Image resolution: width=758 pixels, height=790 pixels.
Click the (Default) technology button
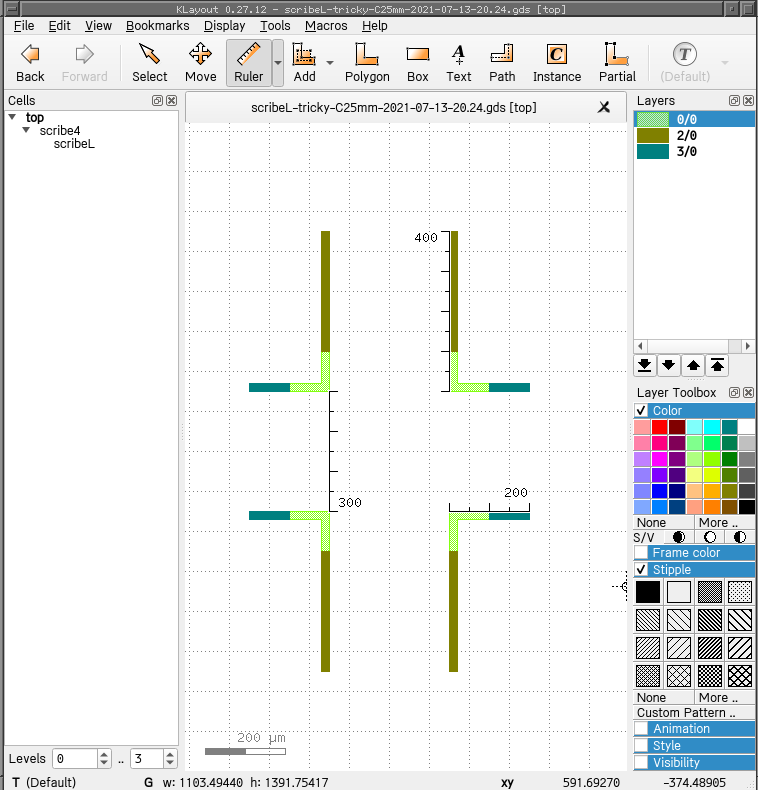(685, 63)
